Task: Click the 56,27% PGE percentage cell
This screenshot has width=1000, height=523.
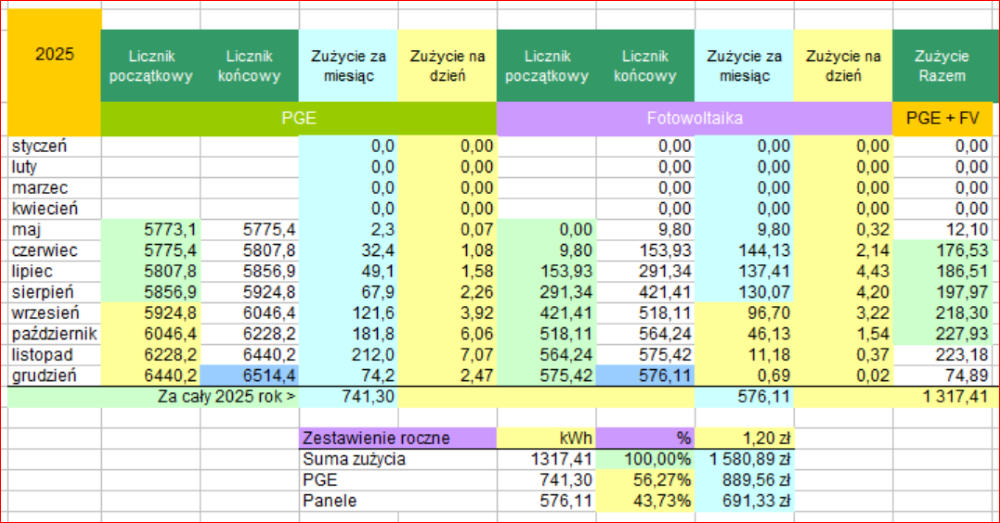Action: click(x=645, y=479)
